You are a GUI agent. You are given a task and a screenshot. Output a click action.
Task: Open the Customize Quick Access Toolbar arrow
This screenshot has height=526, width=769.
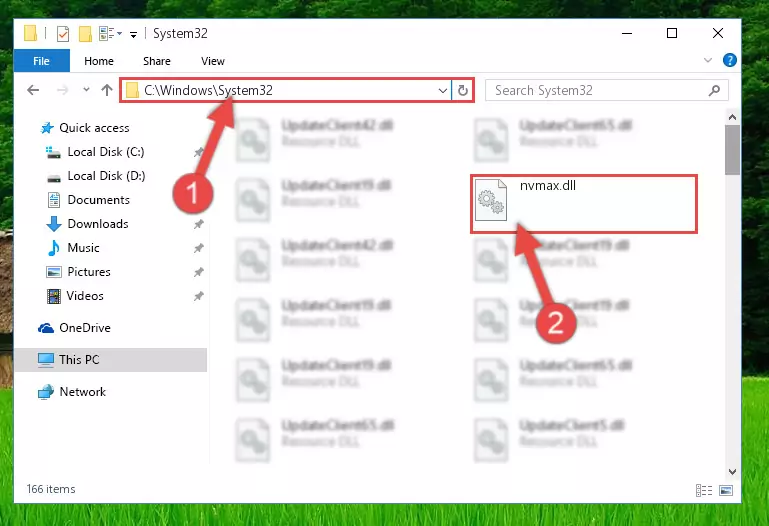click(x=133, y=34)
